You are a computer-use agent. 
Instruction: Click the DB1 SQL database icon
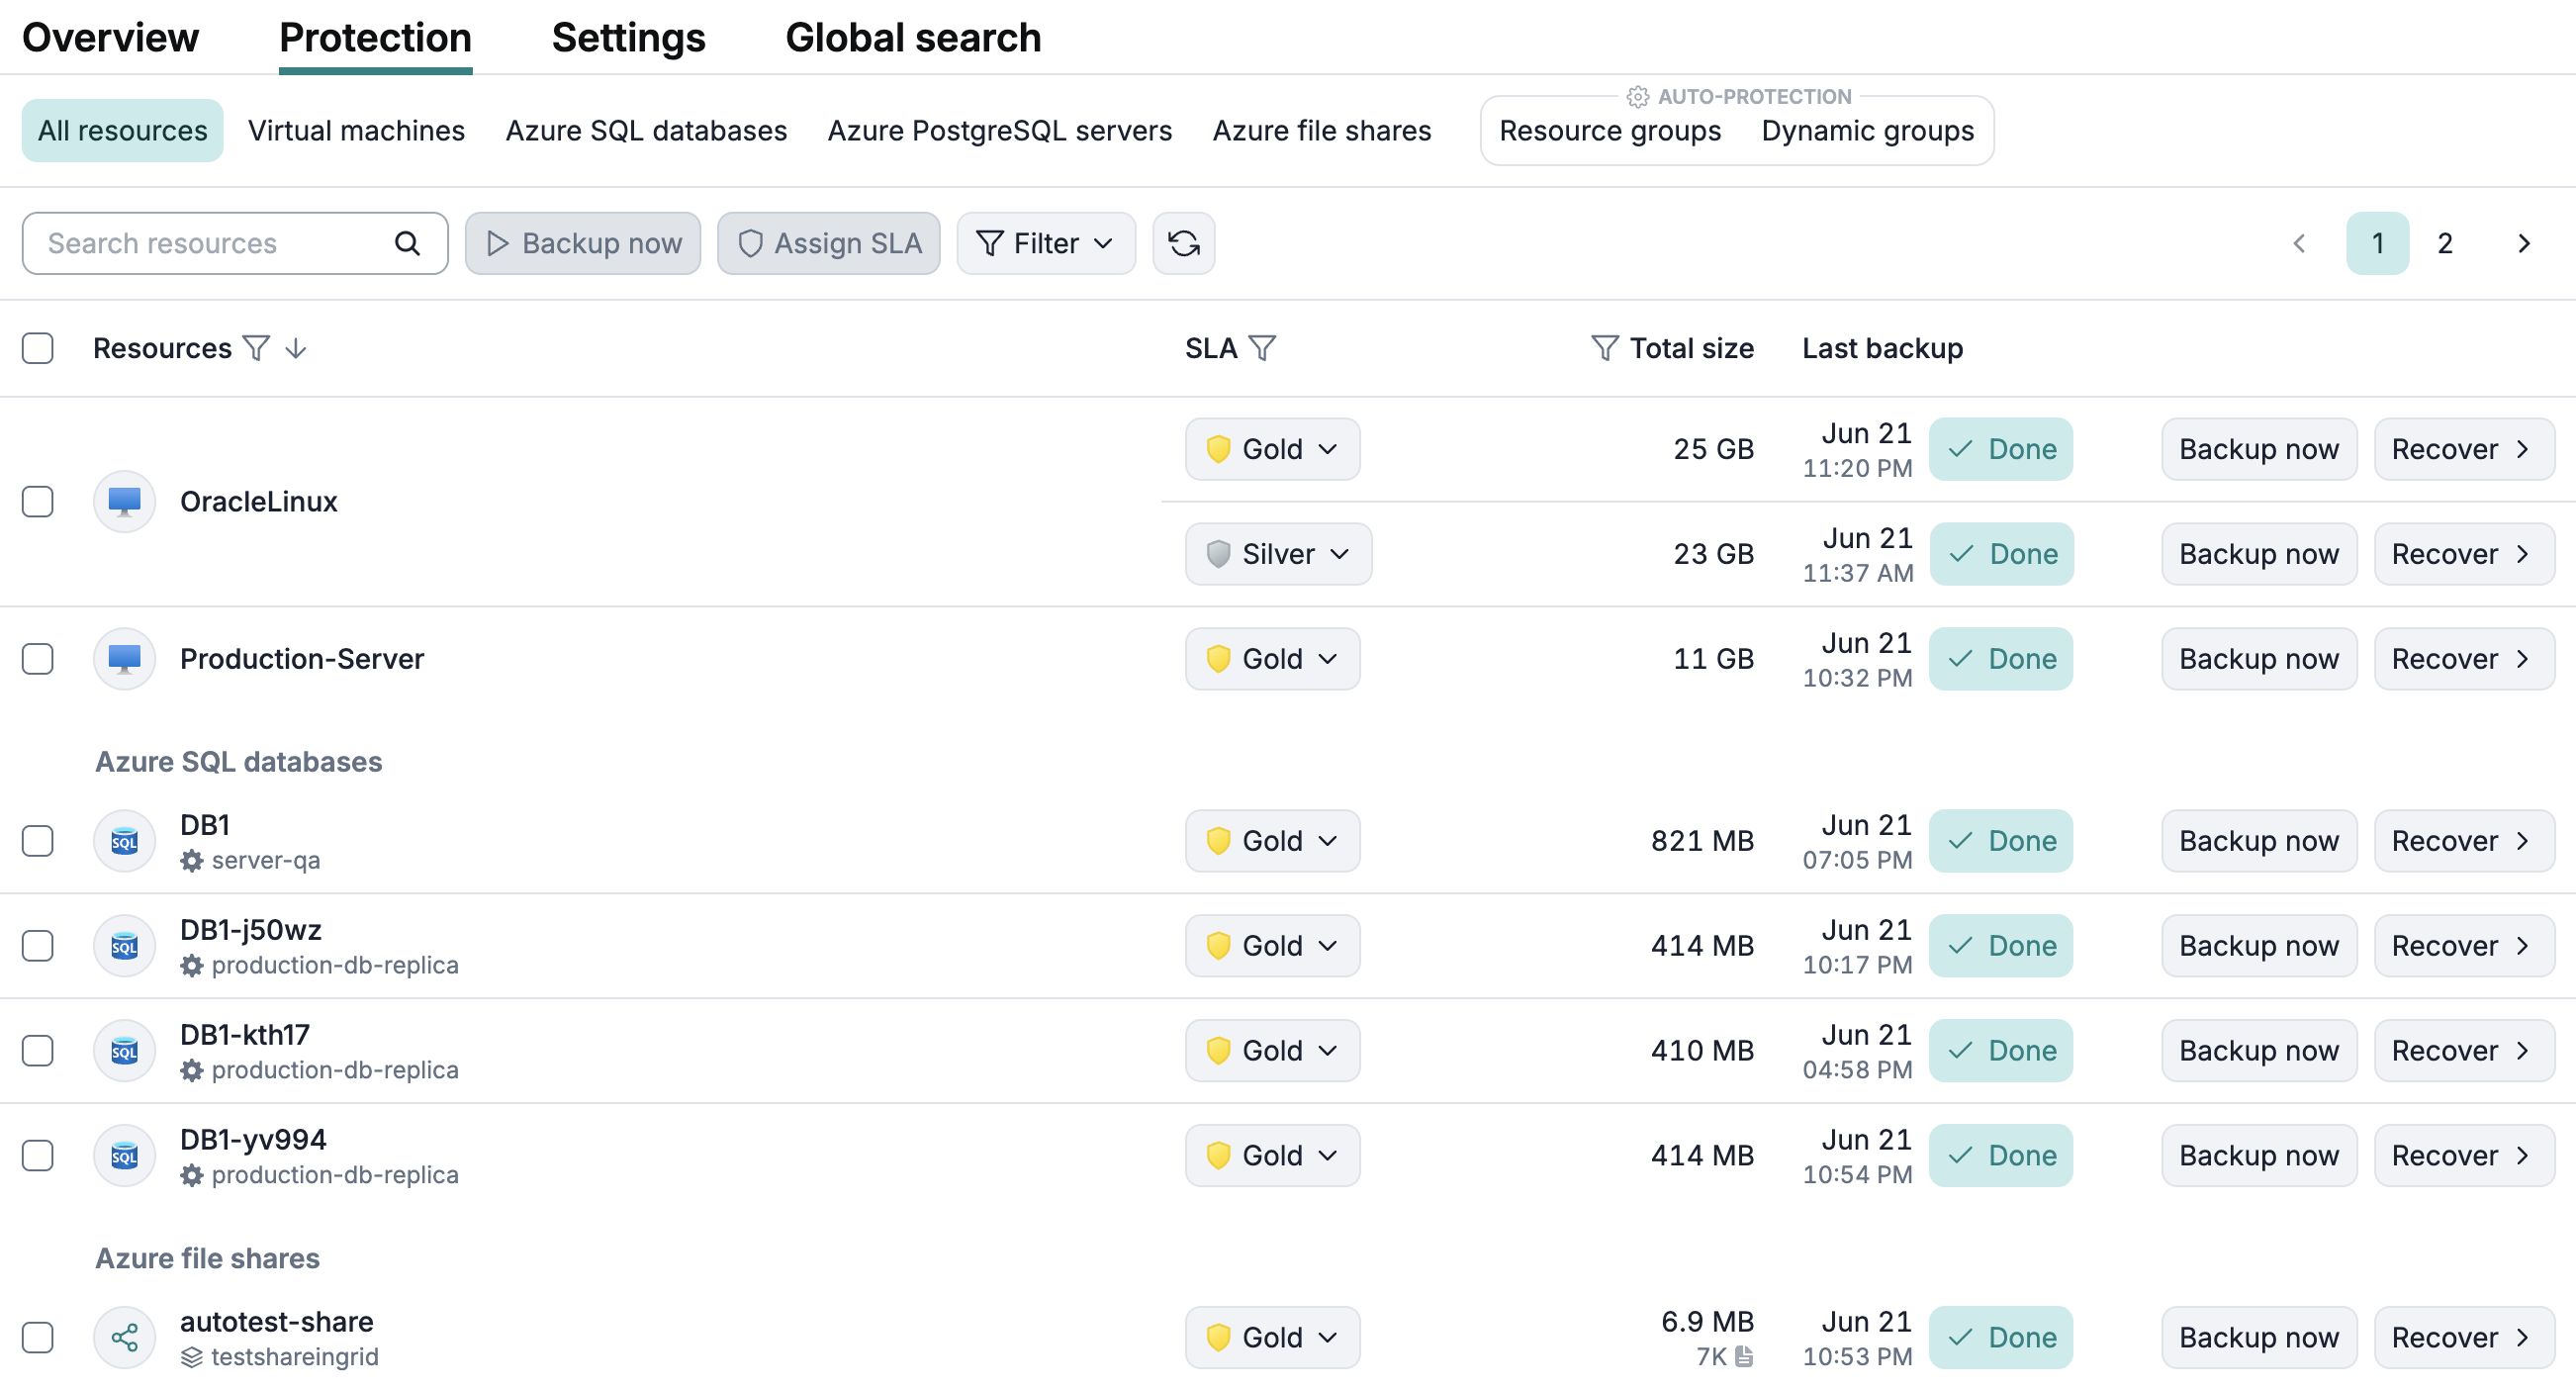(124, 841)
